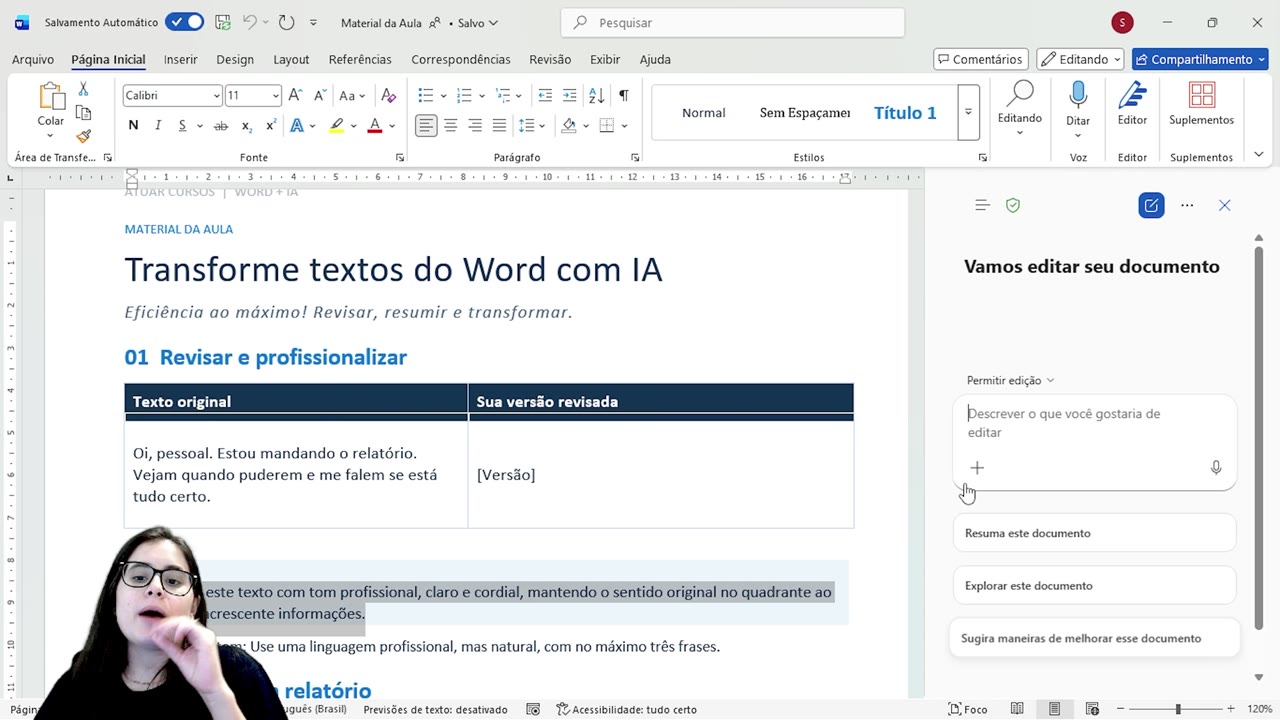Image resolution: width=1280 pixels, height=720 pixels.
Task: Click the Cut scissors icon
Action: pos(83,90)
